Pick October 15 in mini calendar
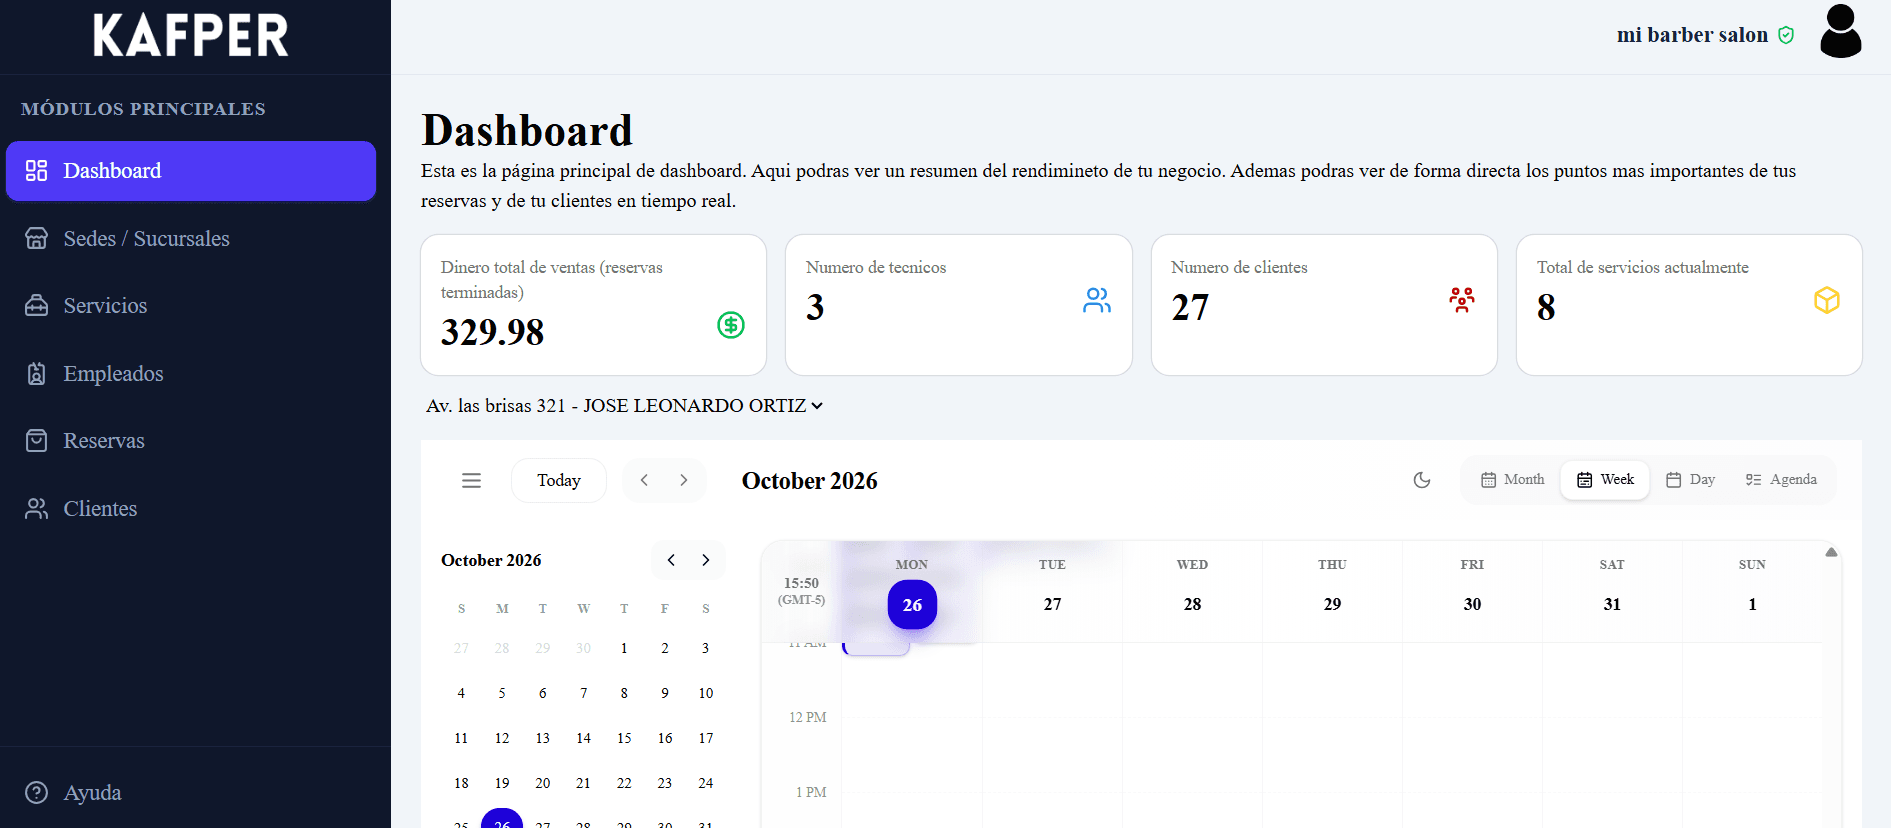 [x=624, y=738]
